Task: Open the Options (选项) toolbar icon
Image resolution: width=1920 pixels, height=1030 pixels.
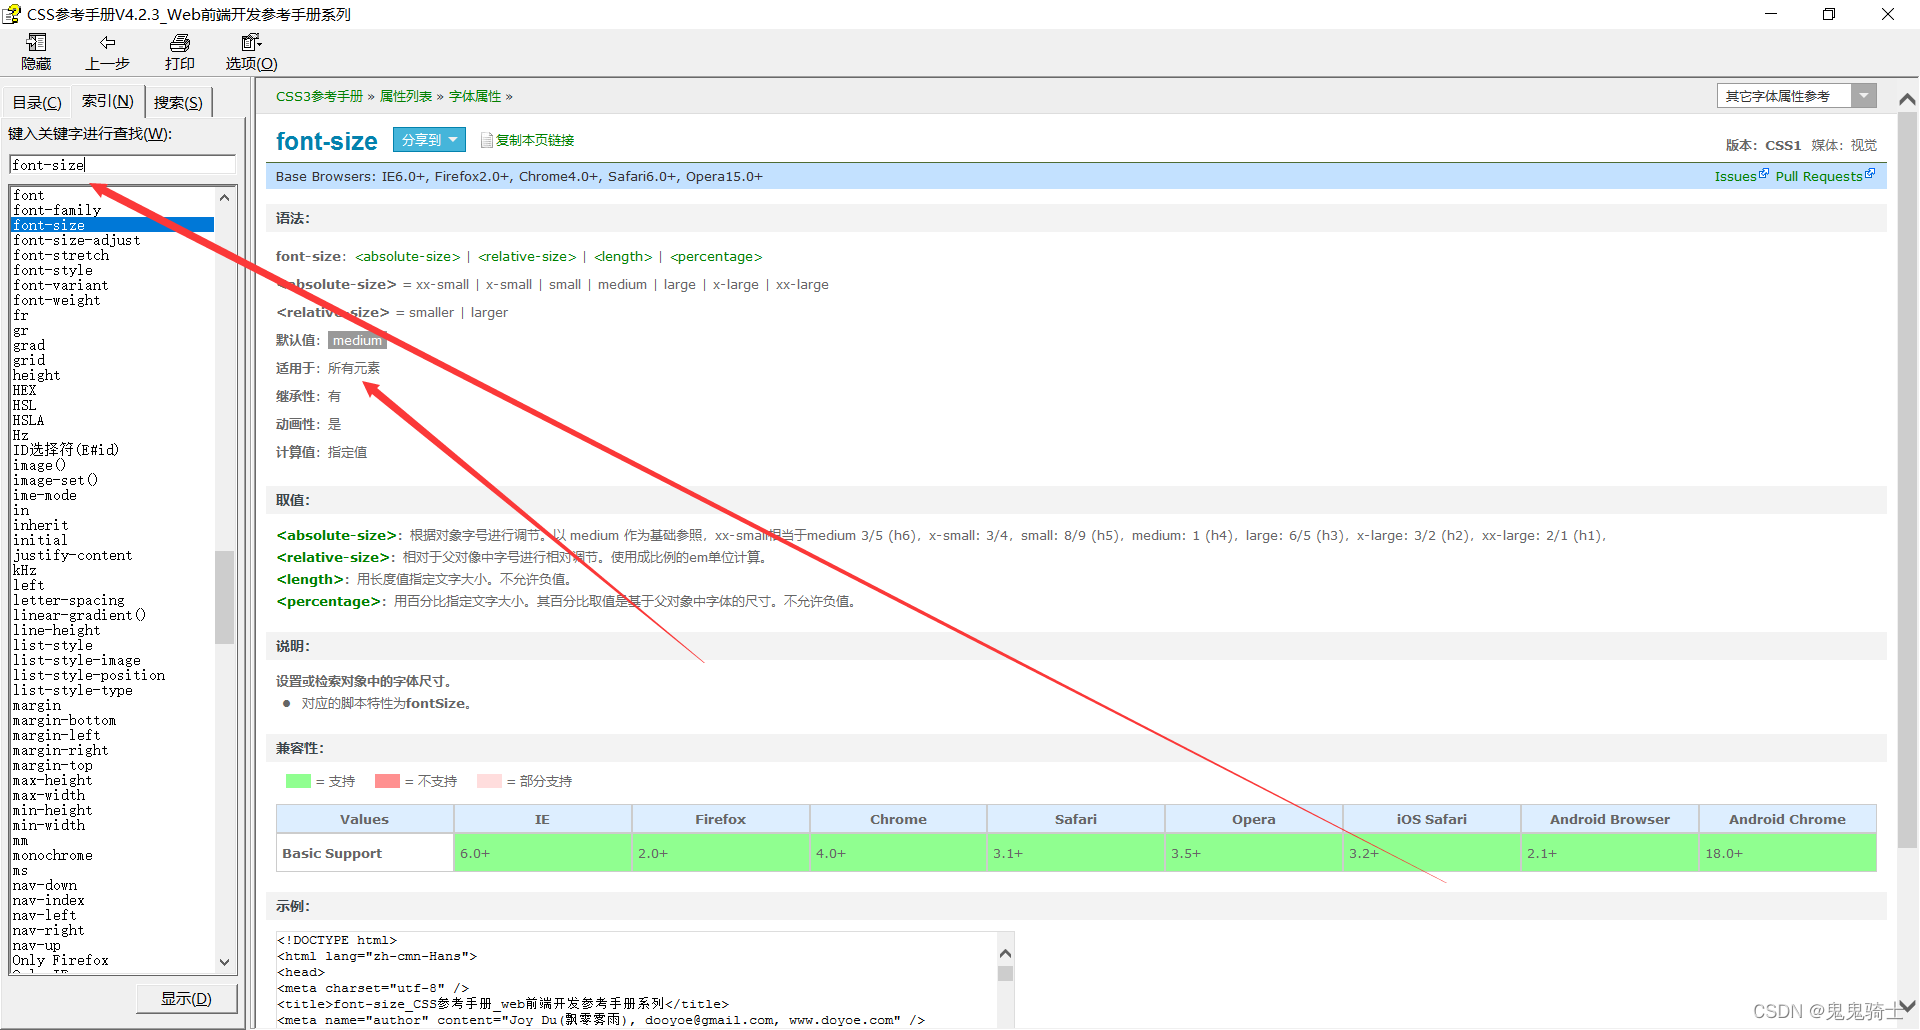Action: pyautogui.click(x=251, y=42)
